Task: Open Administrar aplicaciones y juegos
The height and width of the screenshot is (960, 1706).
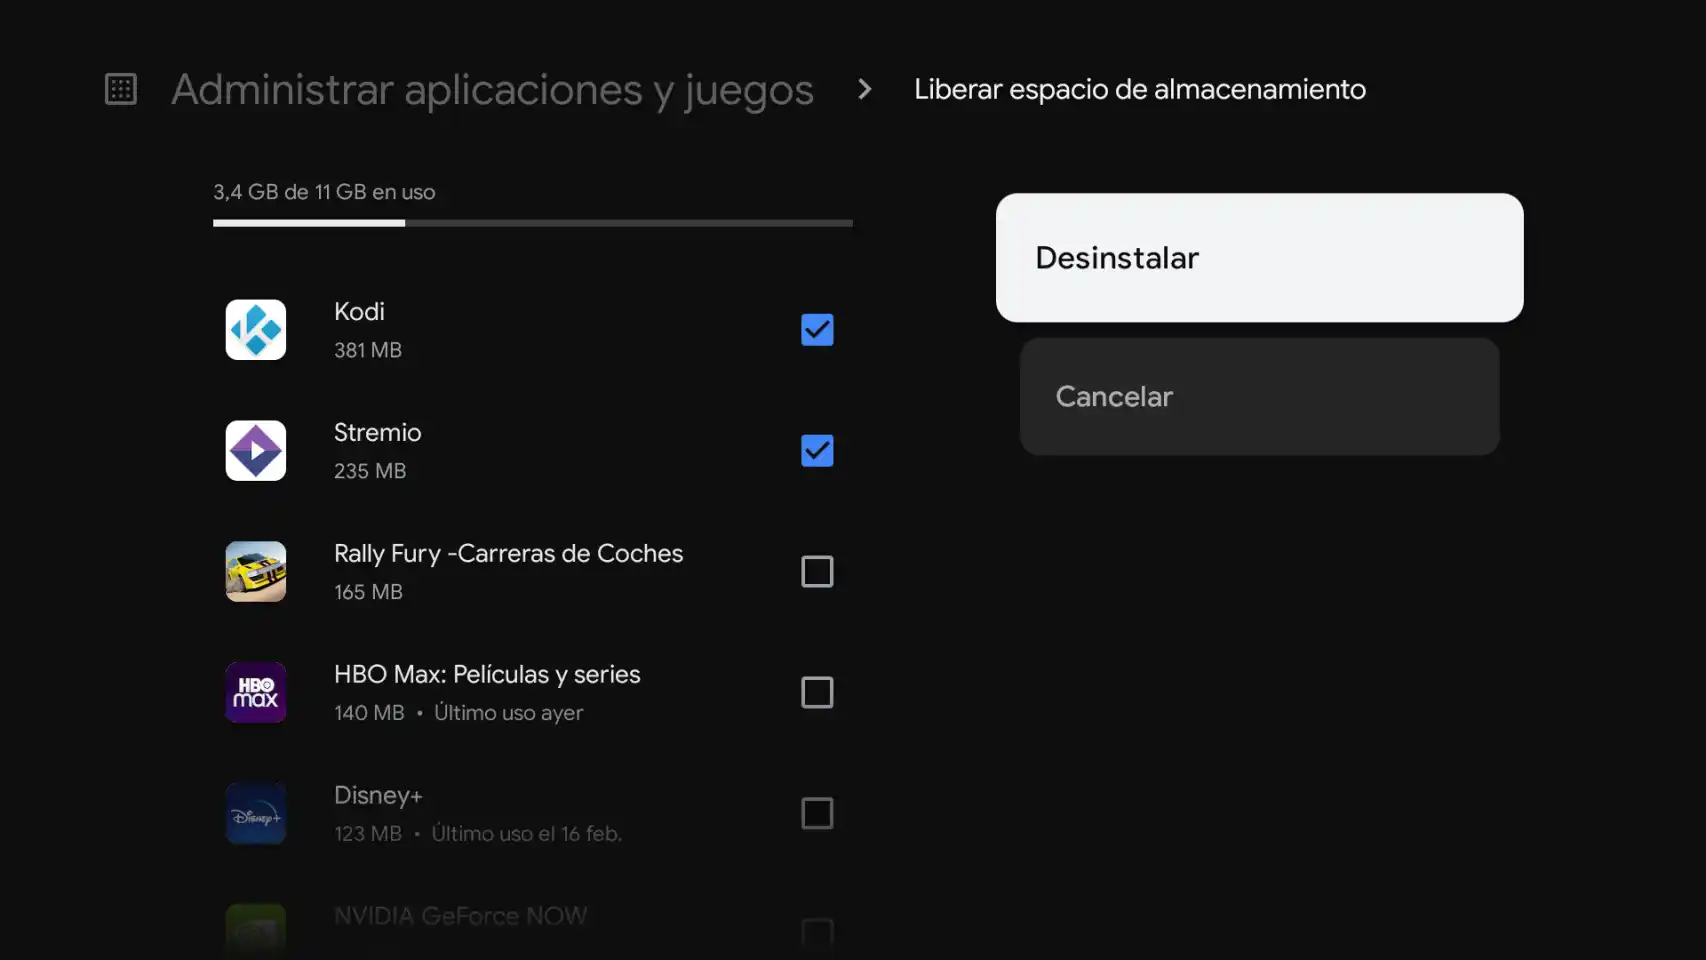Action: pos(492,89)
